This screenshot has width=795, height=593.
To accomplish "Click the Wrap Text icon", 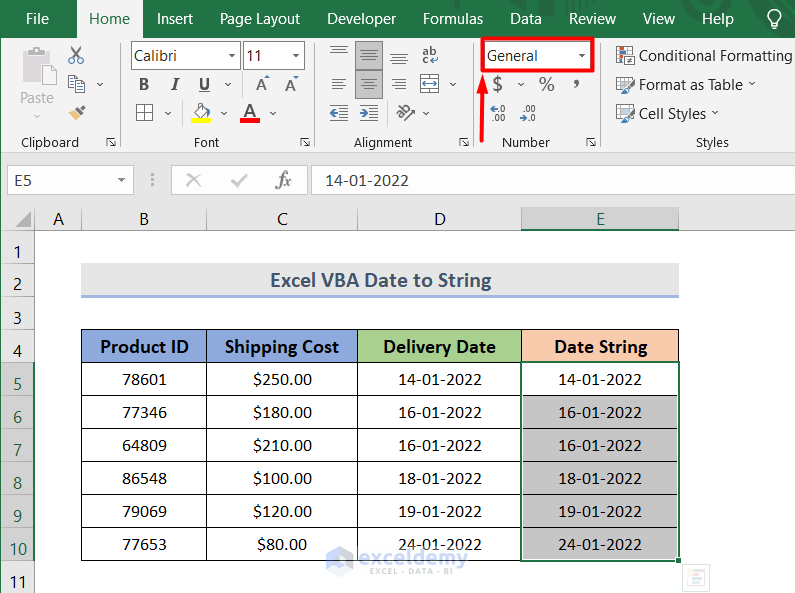I will (x=430, y=56).
